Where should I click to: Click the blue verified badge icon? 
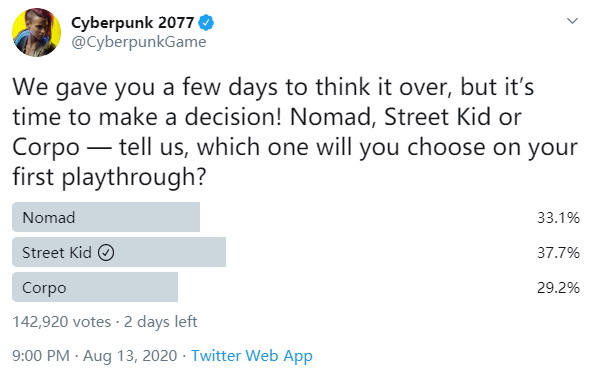[206, 23]
